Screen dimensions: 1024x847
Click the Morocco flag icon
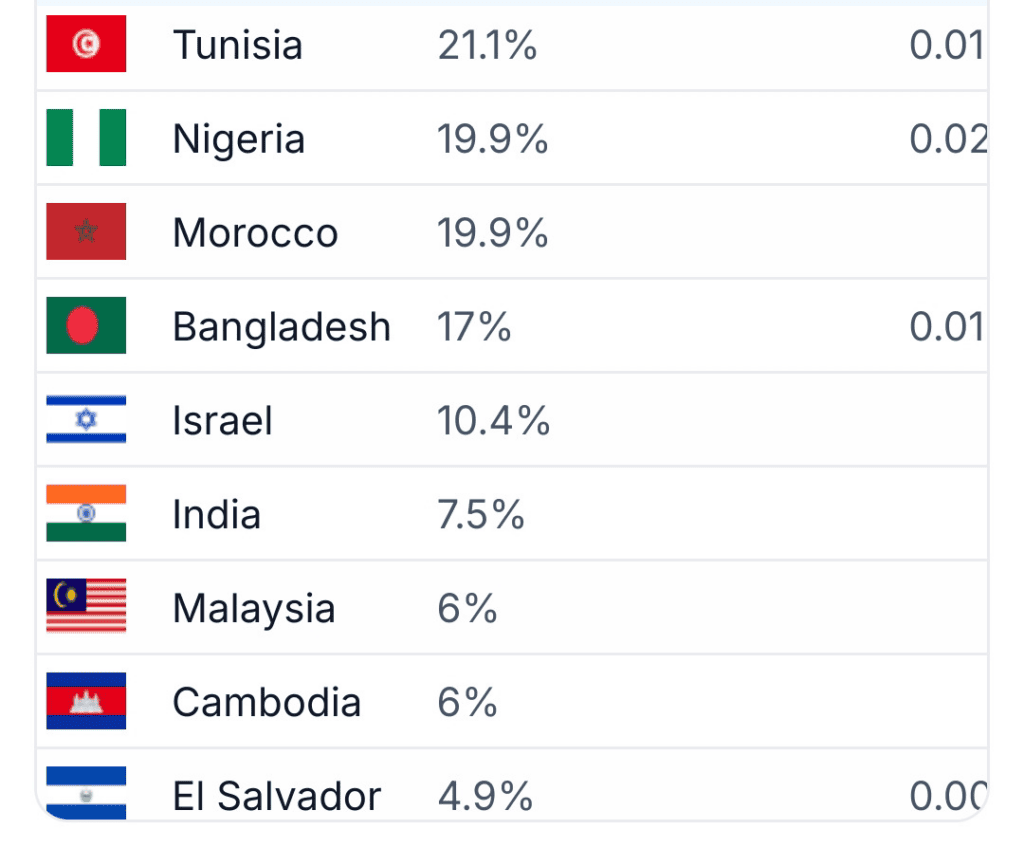point(86,231)
